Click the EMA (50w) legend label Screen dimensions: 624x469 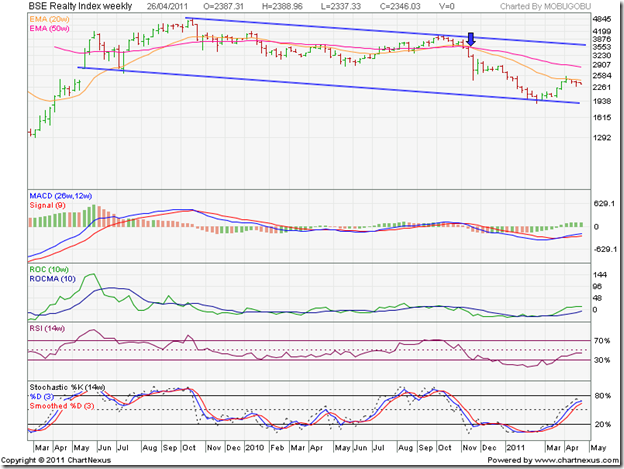[x=49, y=29]
